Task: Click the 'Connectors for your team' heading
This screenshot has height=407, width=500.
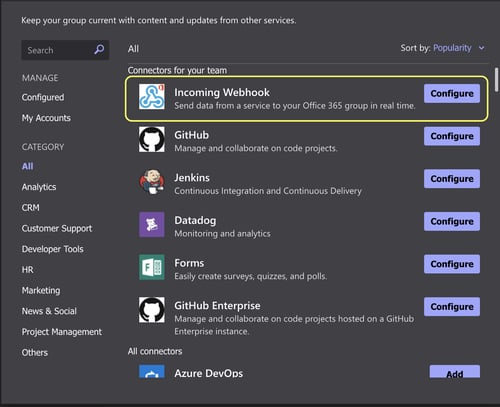Action: 177,70
